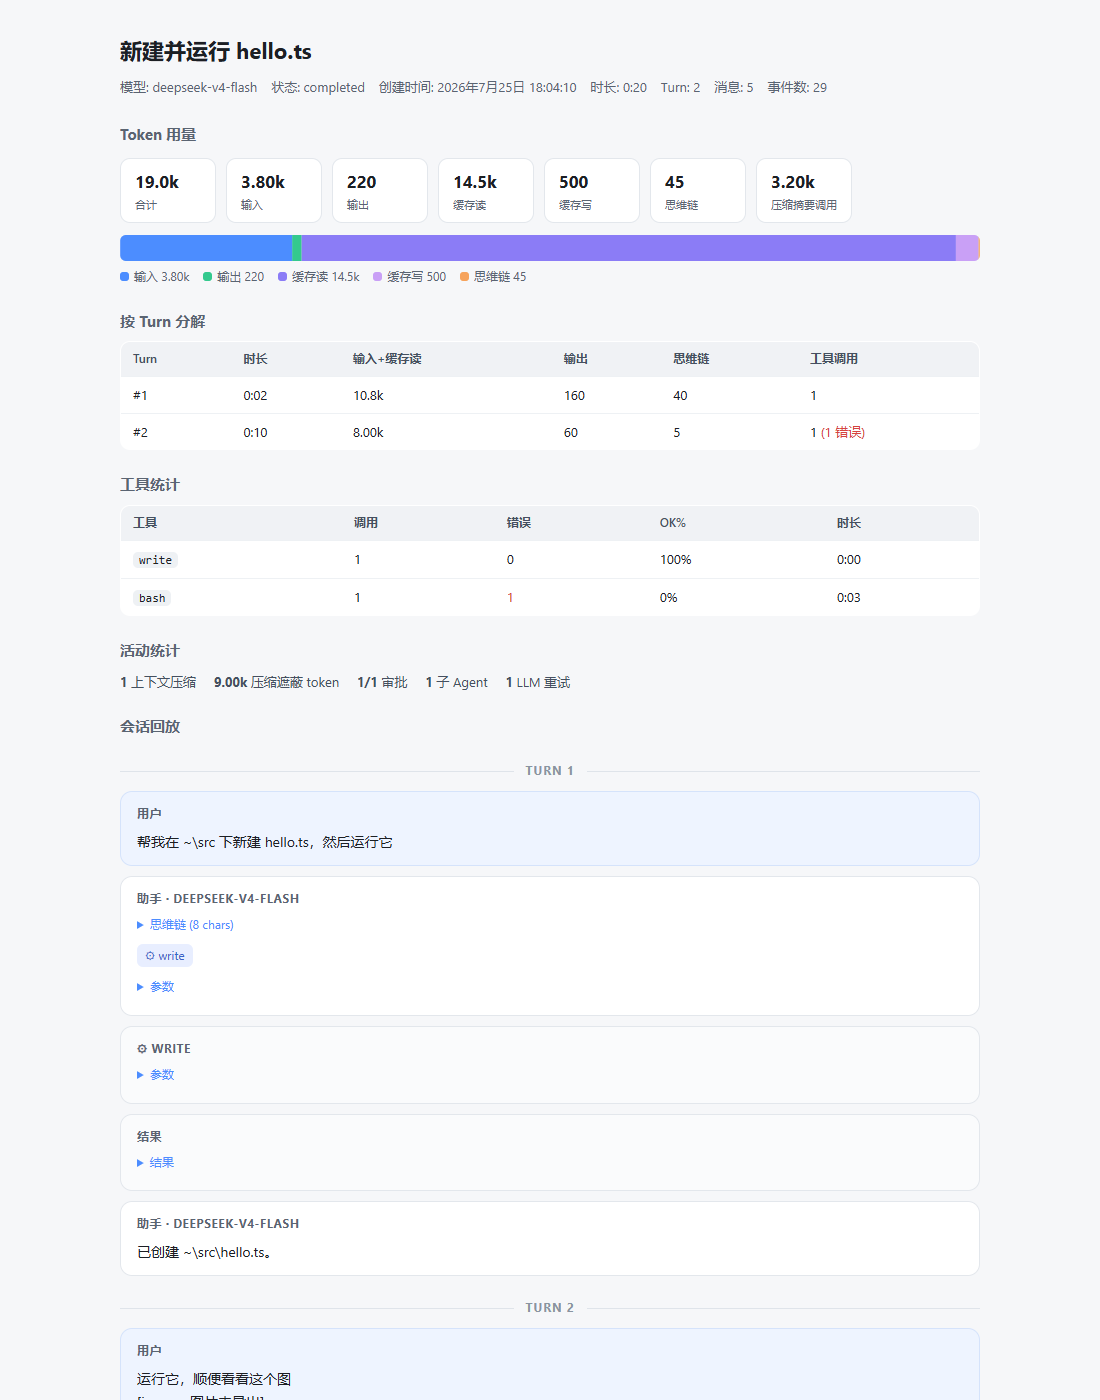Click the gear icon in write chip
The image size is (1100, 1400).
pos(150,956)
